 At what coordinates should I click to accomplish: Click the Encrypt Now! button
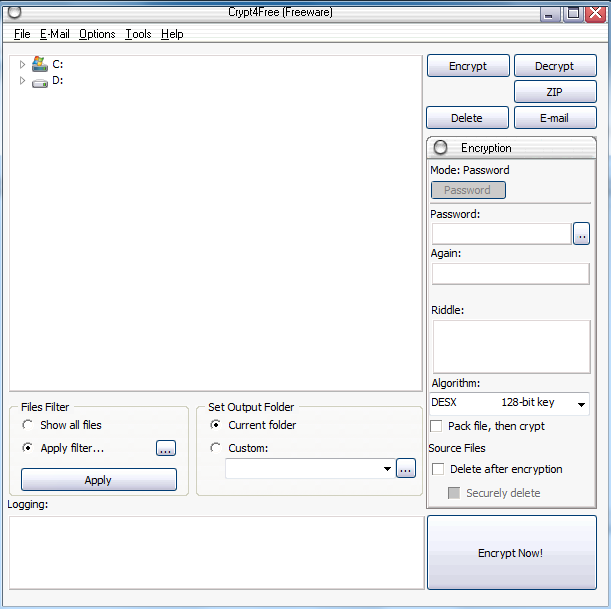click(x=512, y=553)
